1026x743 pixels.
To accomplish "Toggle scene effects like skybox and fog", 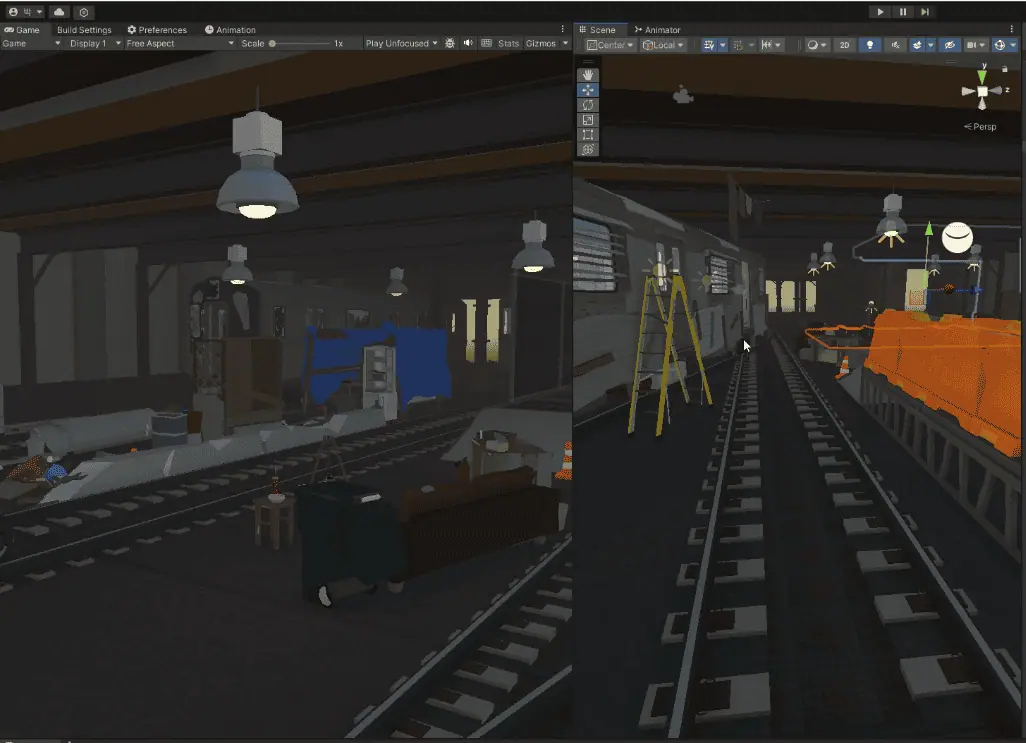I will point(917,45).
